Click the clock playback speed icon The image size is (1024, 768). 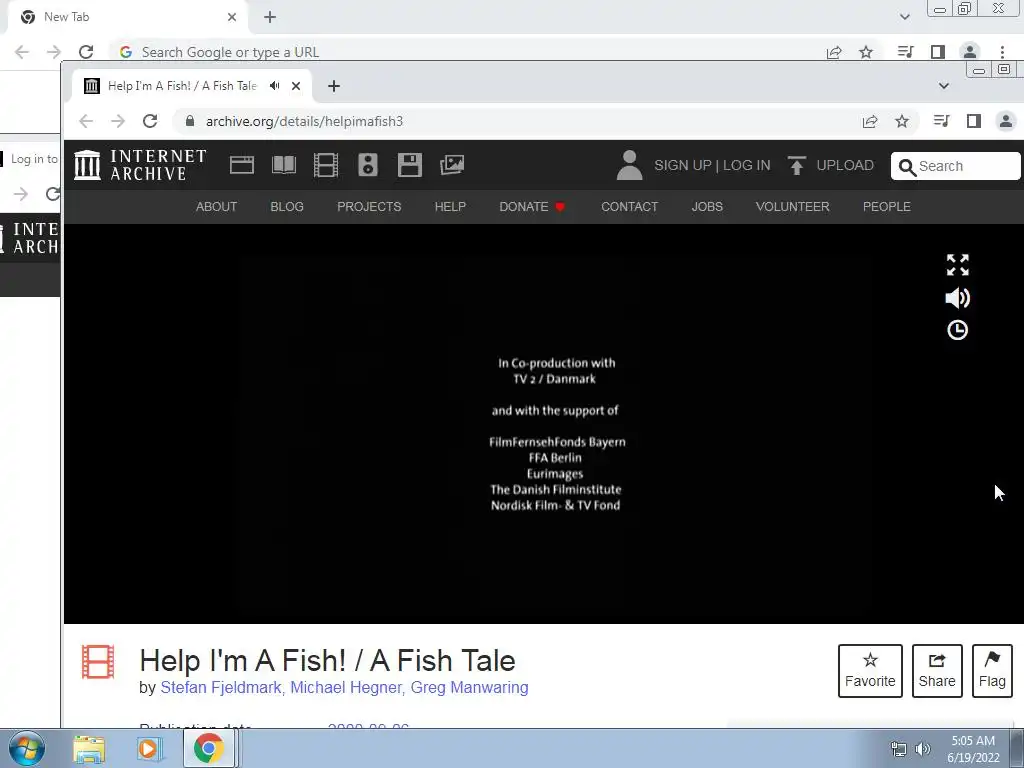click(x=957, y=330)
